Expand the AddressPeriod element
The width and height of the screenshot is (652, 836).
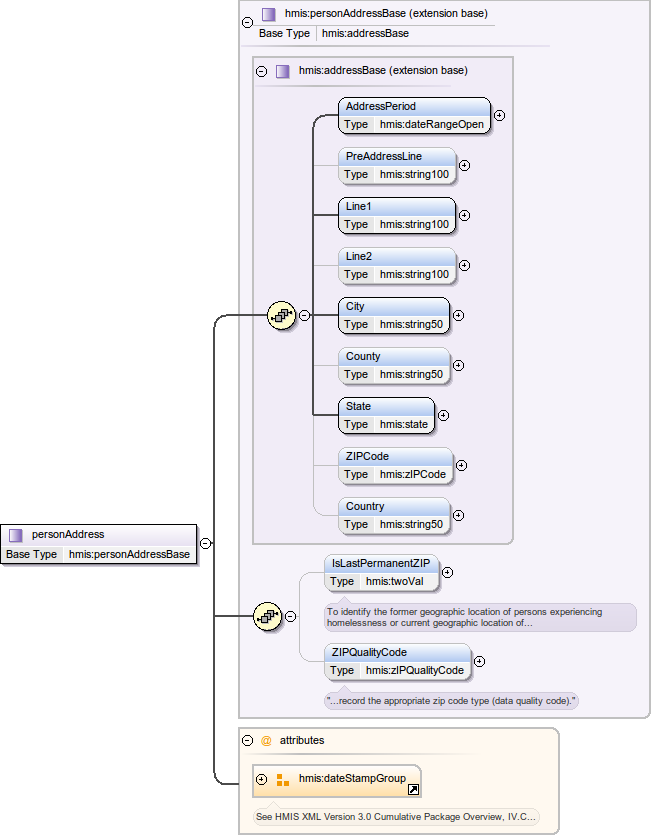pos(499,115)
